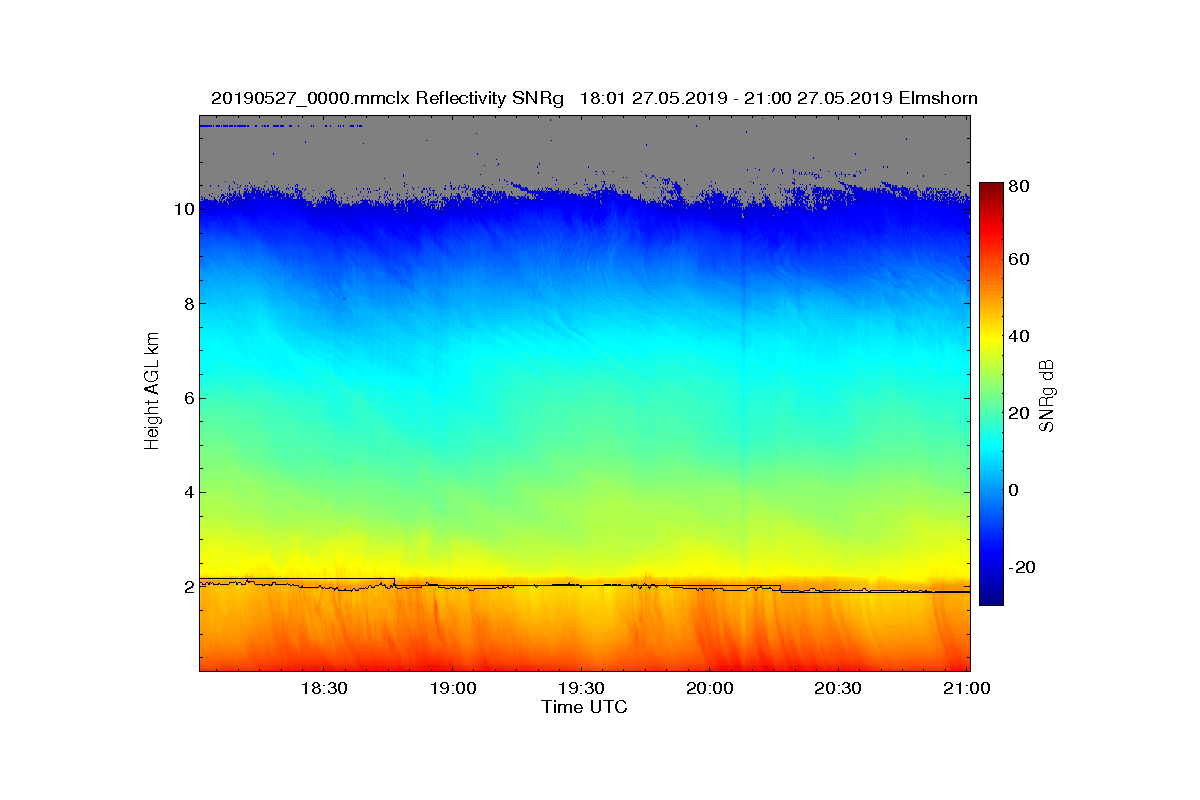This screenshot has width=1200, height=800.
Task: Click the colorbar value 80
Action: click(1020, 186)
